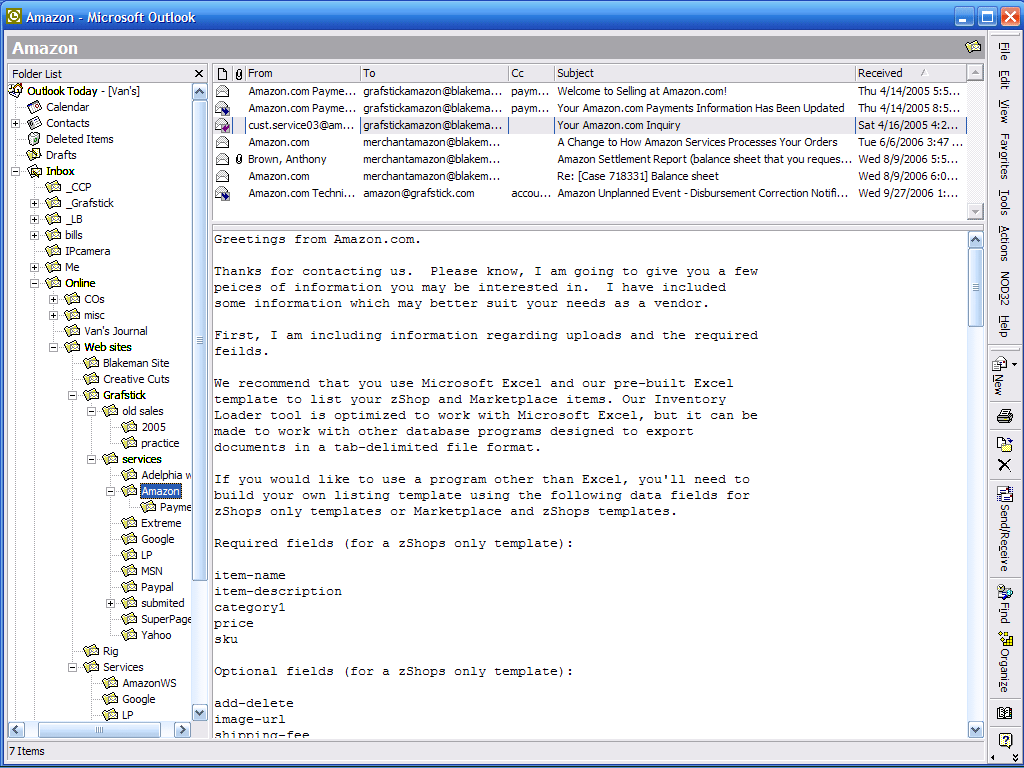Image resolution: width=1024 pixels, height=768 pixels.
Task: Click the Help question mark icon
Action: click(1004, 741)
